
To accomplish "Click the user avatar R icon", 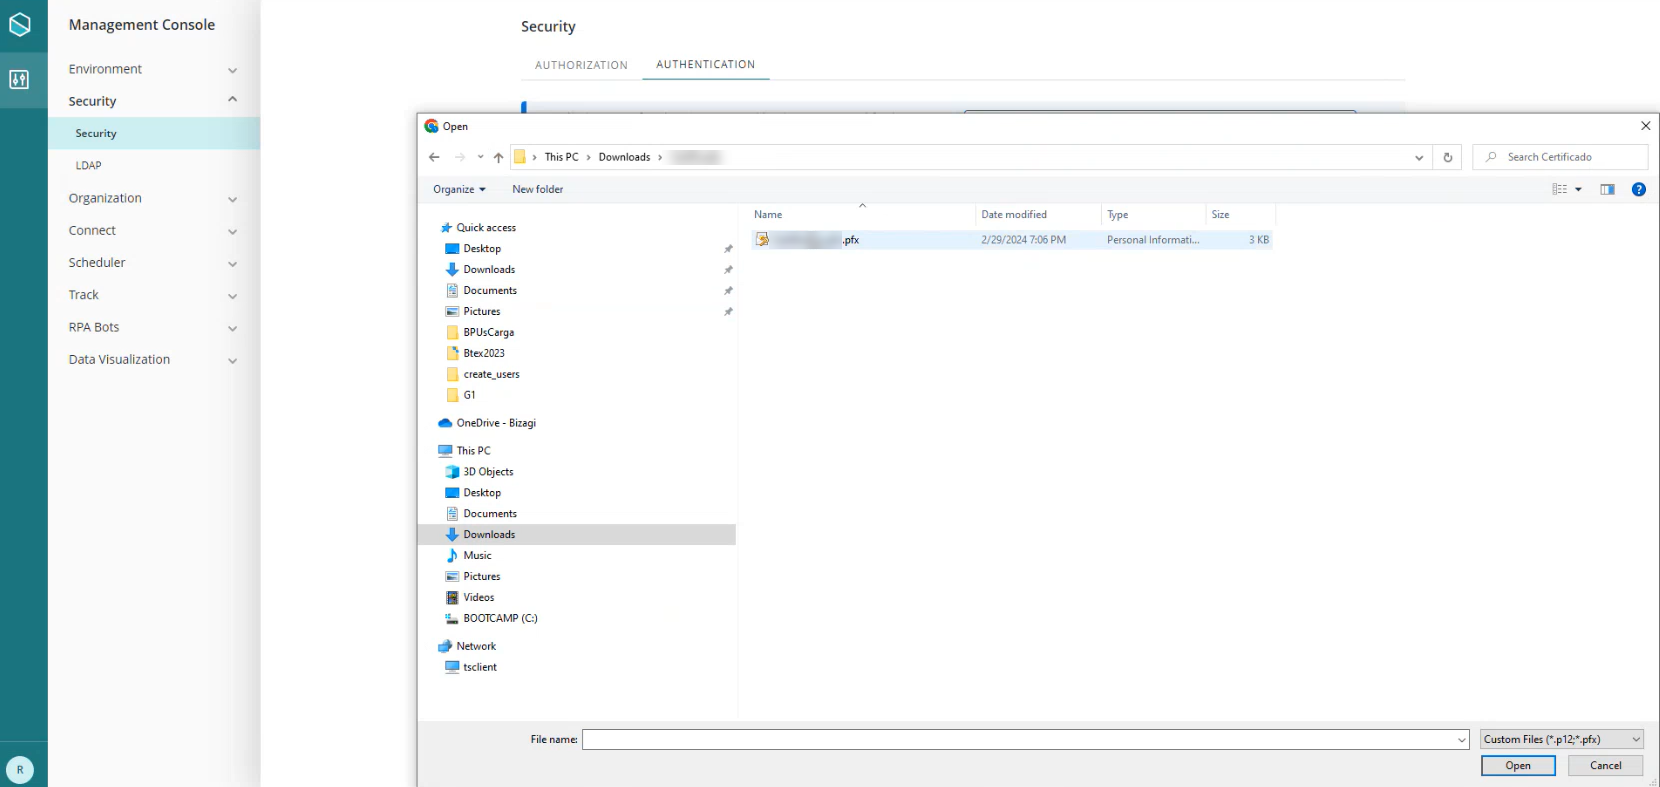I will coord(20,770).
